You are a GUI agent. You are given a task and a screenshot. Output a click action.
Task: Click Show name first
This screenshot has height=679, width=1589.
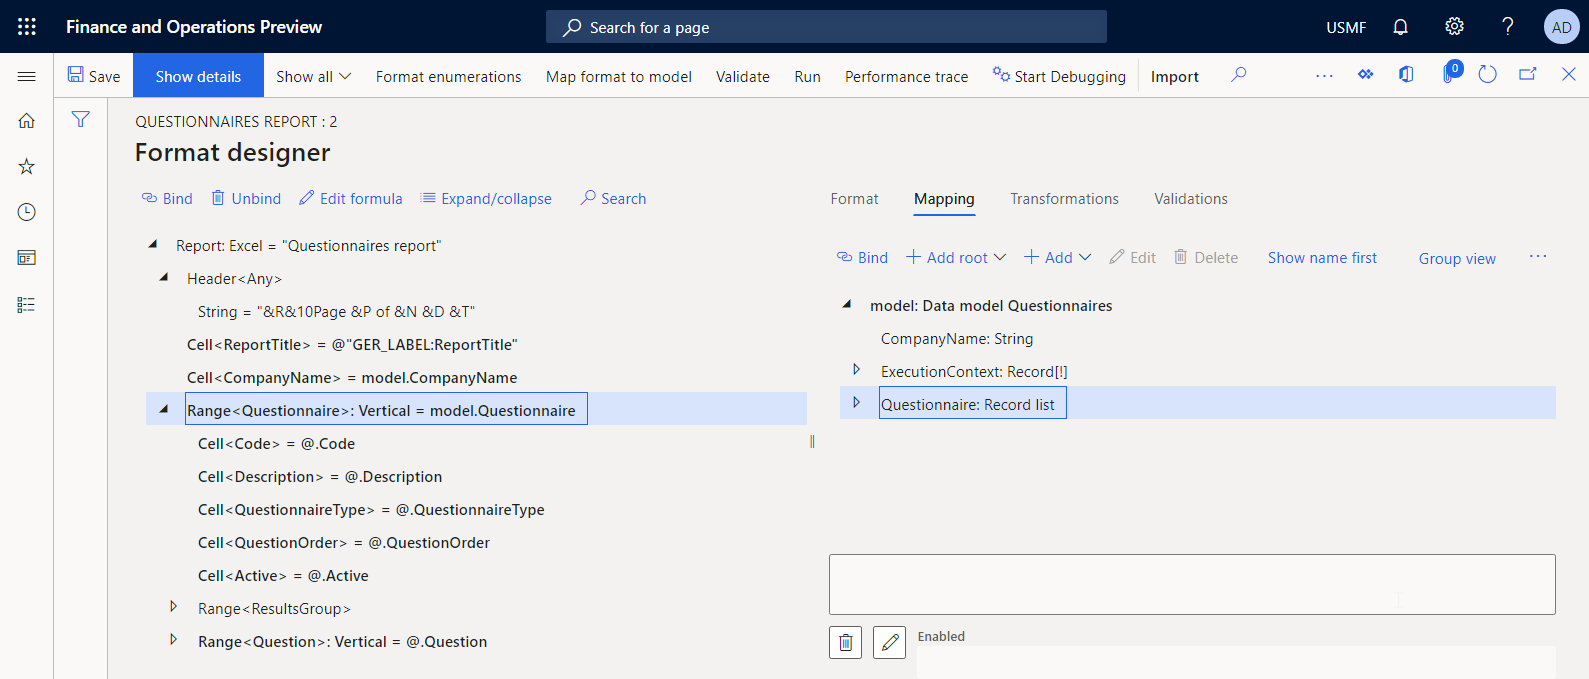point(1322,257)
